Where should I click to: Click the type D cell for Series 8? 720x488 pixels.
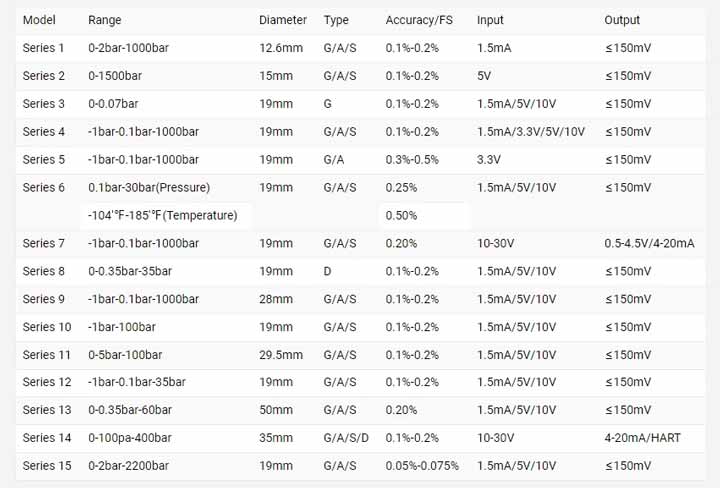click(328, 271)
